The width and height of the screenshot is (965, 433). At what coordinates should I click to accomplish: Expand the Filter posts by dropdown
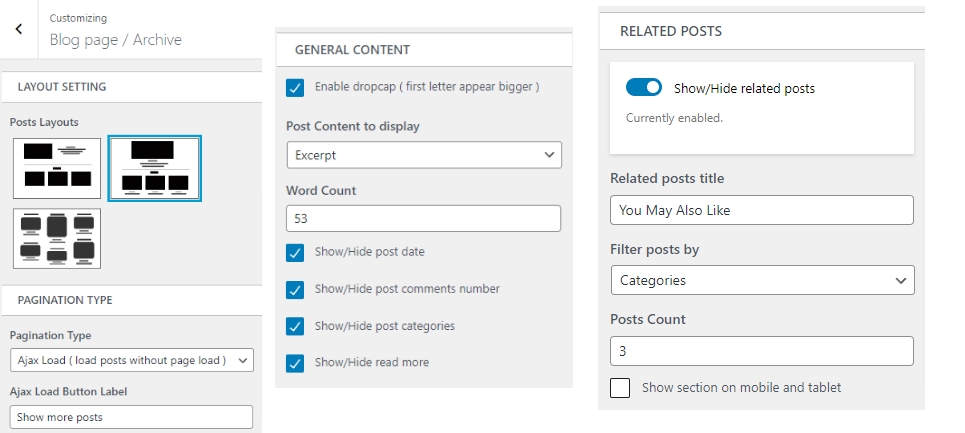pyautogui.click(x=762, y=280)
